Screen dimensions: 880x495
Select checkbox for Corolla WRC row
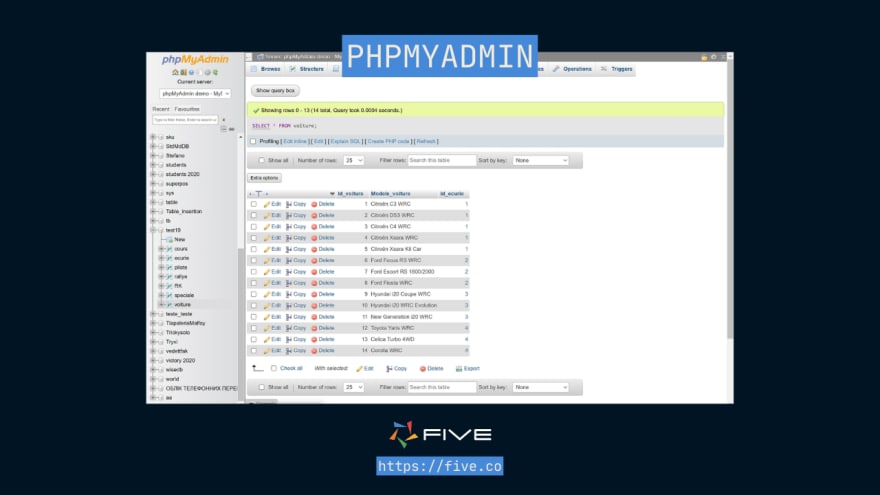coord(254,351)
